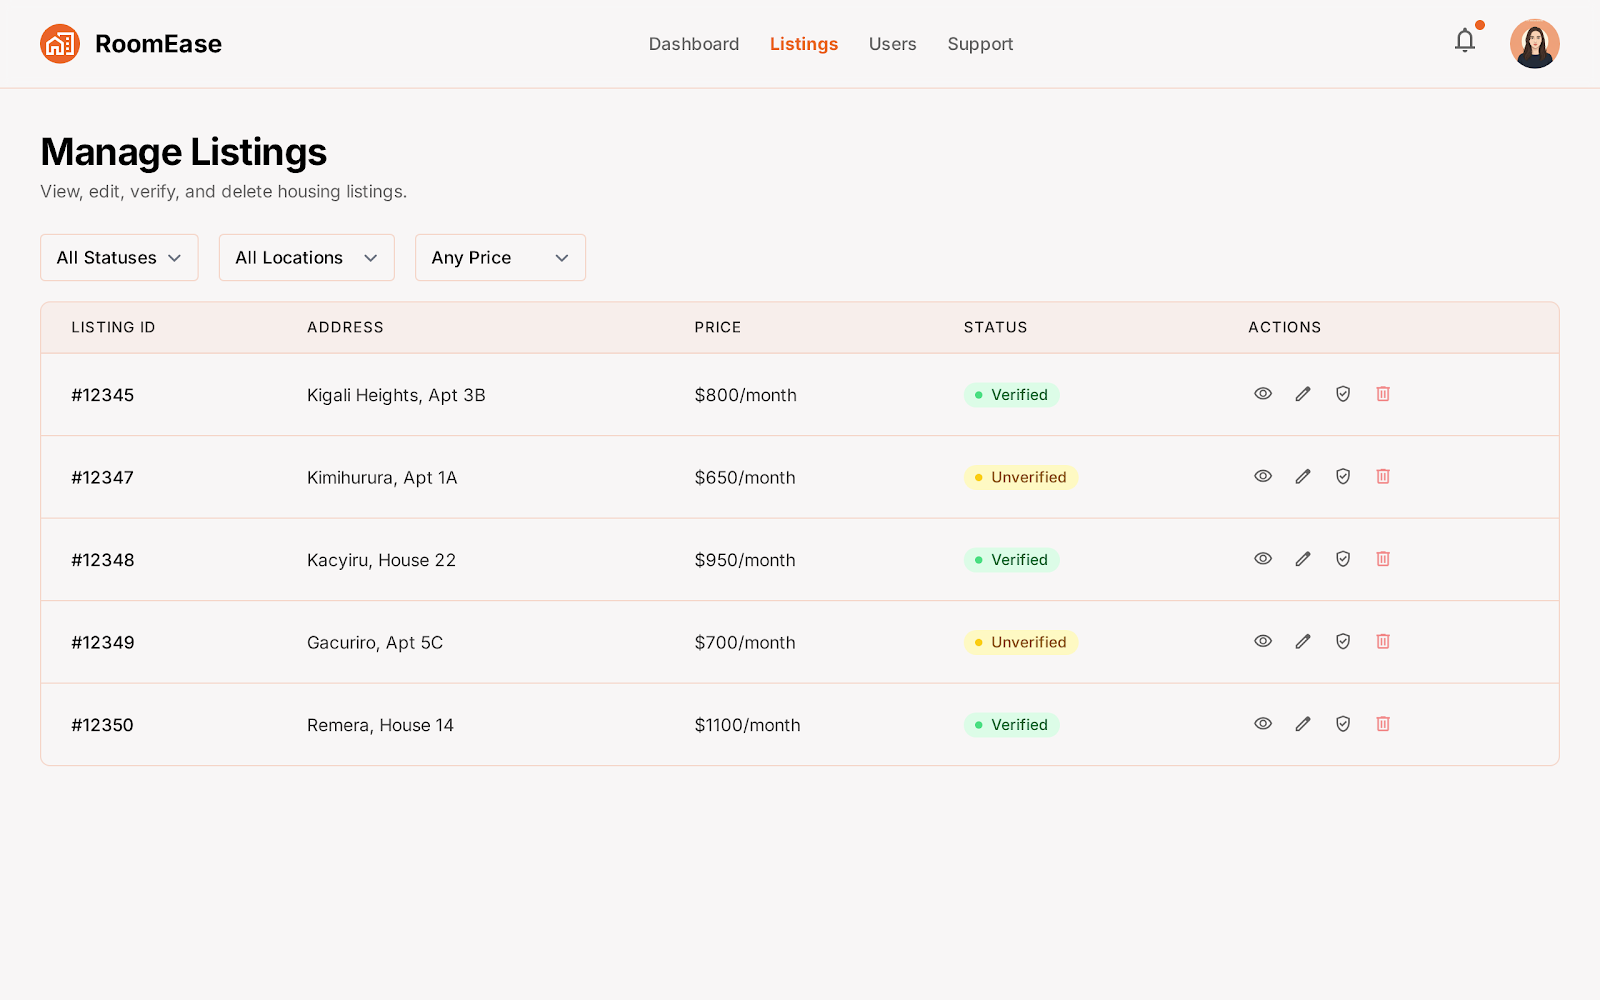View listing #12348 with the eye icon
1600x1000 pixels.
[x=1263, y=559]
